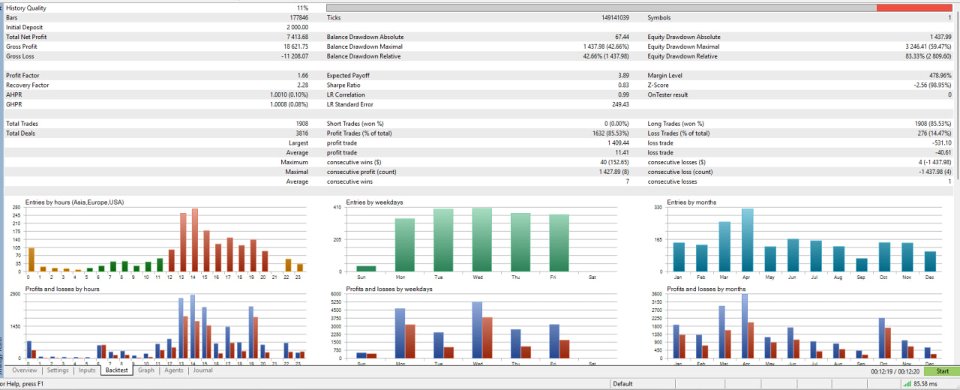Switch to the Settings tab

tap(58, 370)
